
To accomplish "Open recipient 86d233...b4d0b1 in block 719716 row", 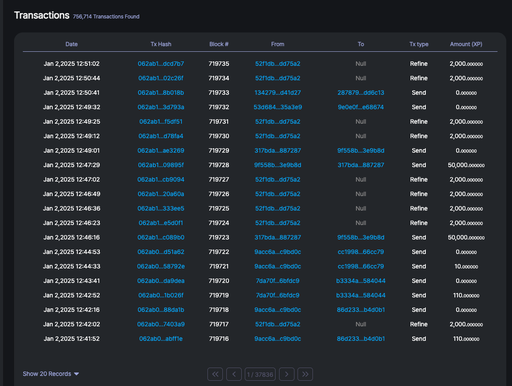I will click(361, 339).
